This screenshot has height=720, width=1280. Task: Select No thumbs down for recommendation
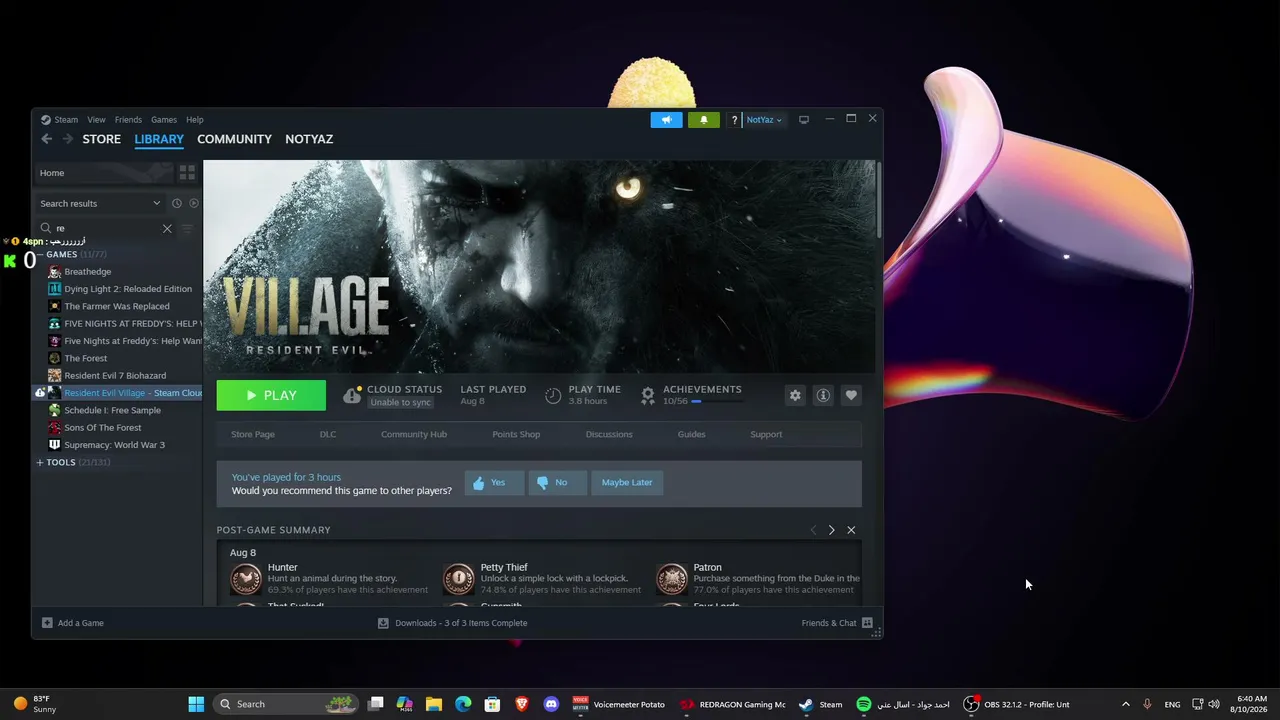558,482
